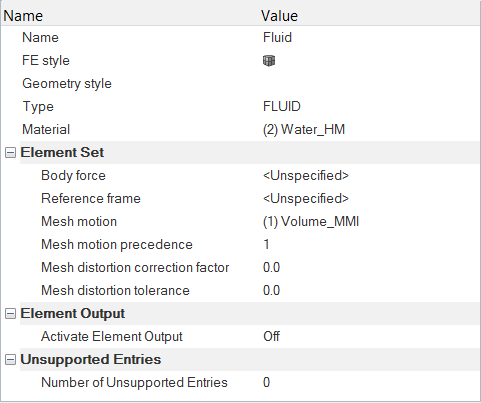Click the Name column header
This screenshot has height=403, width=481.
(23, 16)
